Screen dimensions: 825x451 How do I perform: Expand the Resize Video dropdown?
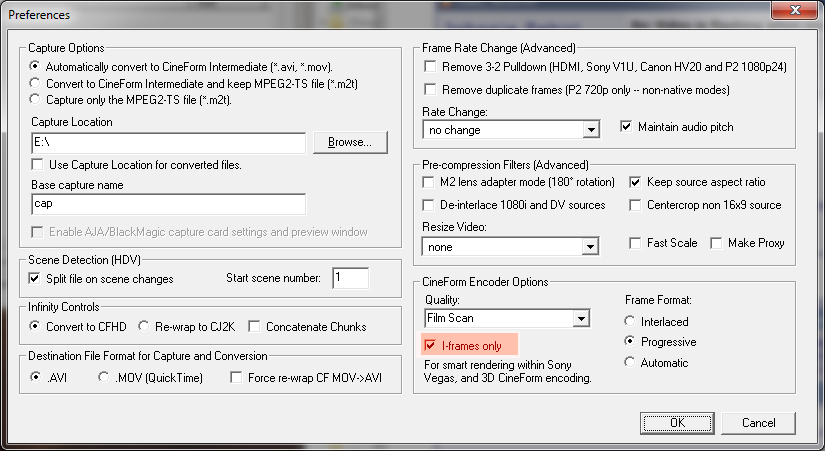[x=590, y=246]
